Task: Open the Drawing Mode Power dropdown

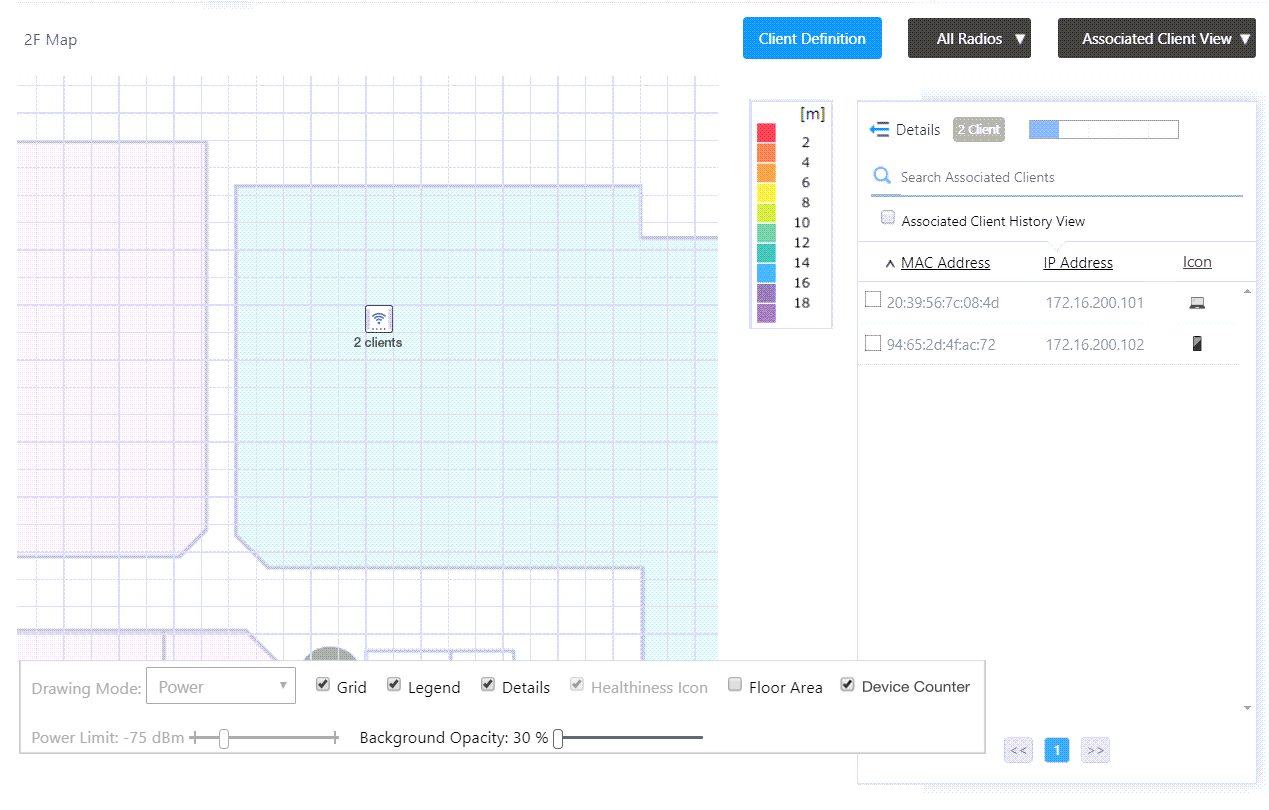Action: click(x=220, y=687)
